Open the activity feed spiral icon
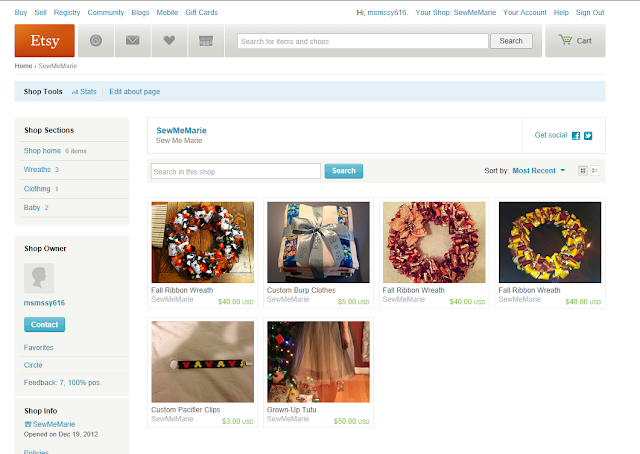The image size is (640, 454). pyautogui.click(x=96, y=40)
